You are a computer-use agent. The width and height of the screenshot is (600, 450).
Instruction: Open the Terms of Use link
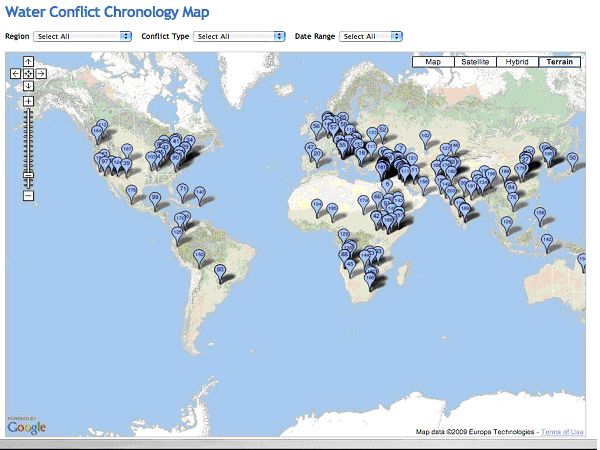pos(562,432)
